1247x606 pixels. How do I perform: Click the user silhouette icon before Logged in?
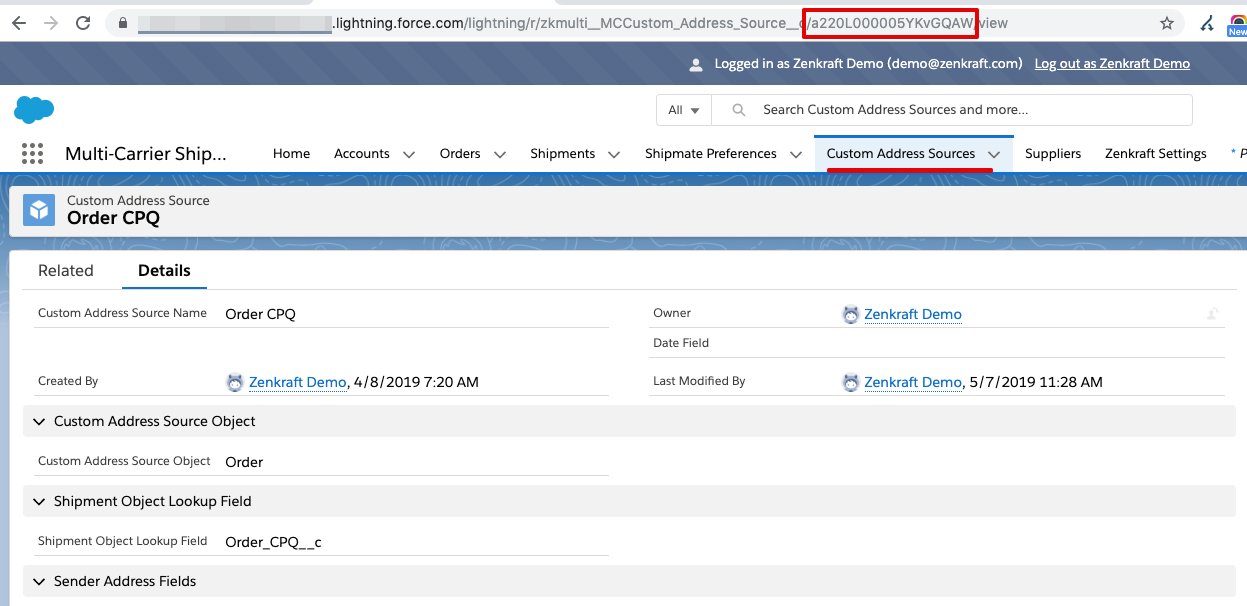coord(696,64)
